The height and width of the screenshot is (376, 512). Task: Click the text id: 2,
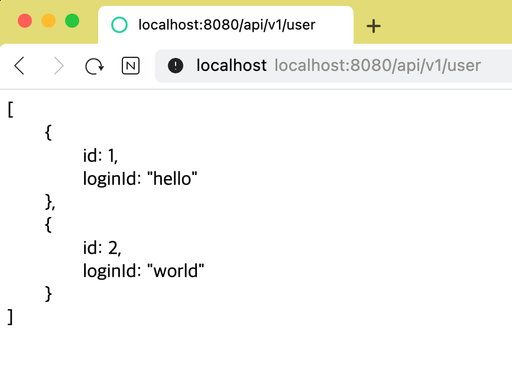point(102,248)
